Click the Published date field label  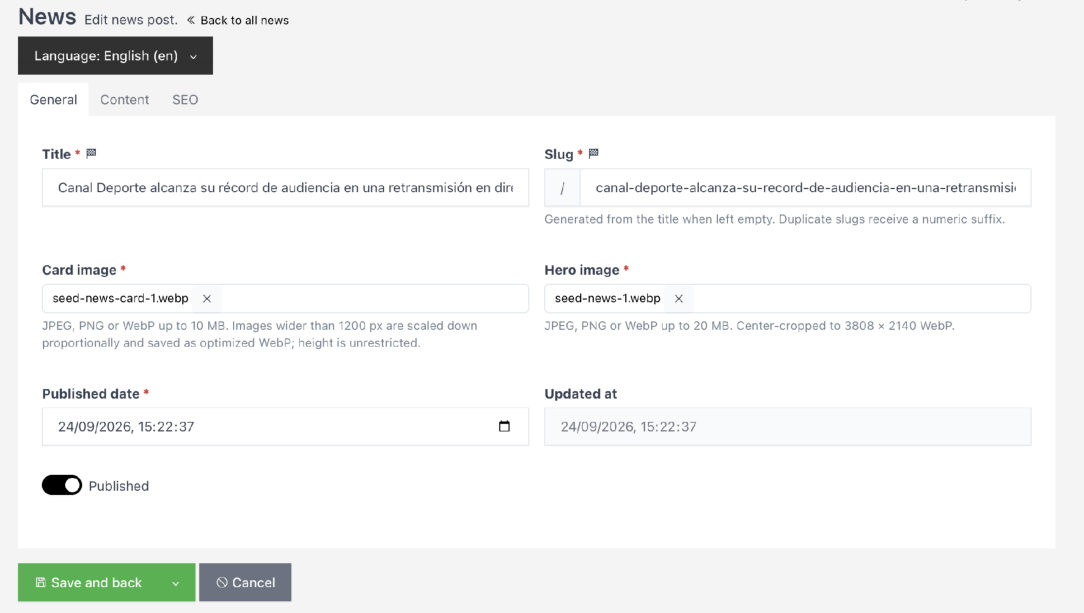point(91,394)
